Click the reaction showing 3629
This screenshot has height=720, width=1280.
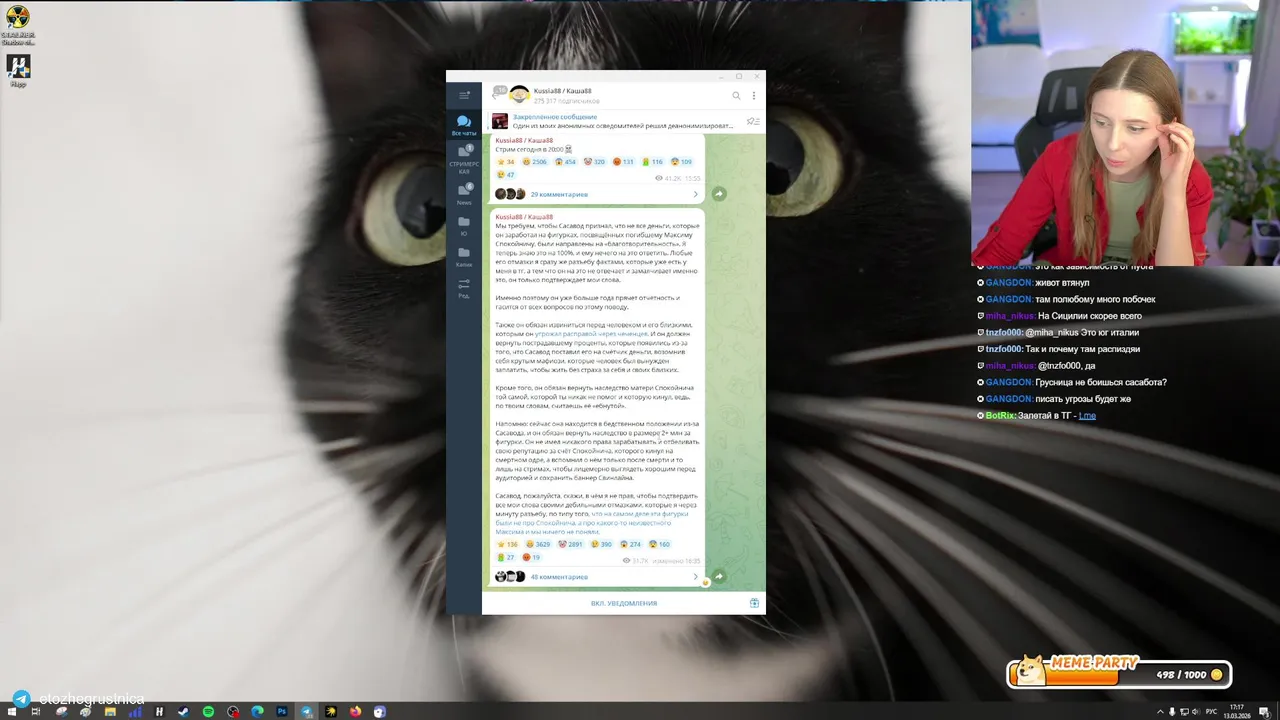point(538,544)
